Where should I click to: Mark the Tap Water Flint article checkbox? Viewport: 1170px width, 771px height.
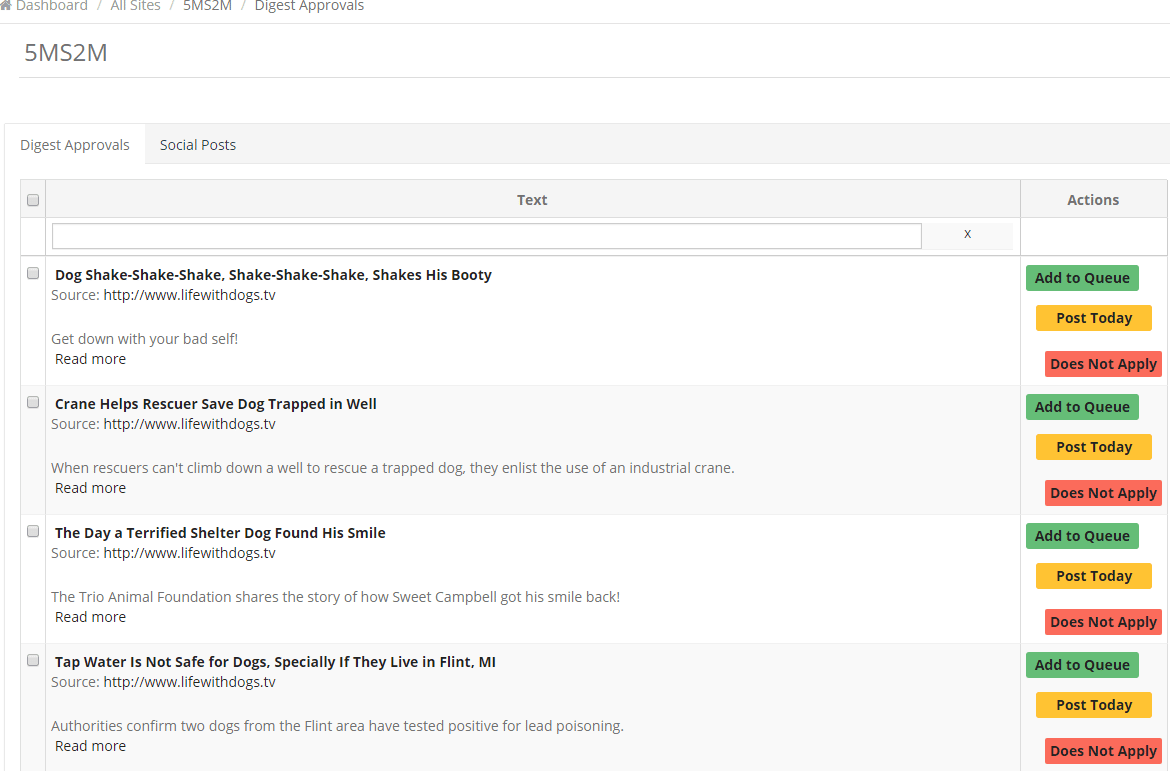pyautogui.click(x=33, y=660)
